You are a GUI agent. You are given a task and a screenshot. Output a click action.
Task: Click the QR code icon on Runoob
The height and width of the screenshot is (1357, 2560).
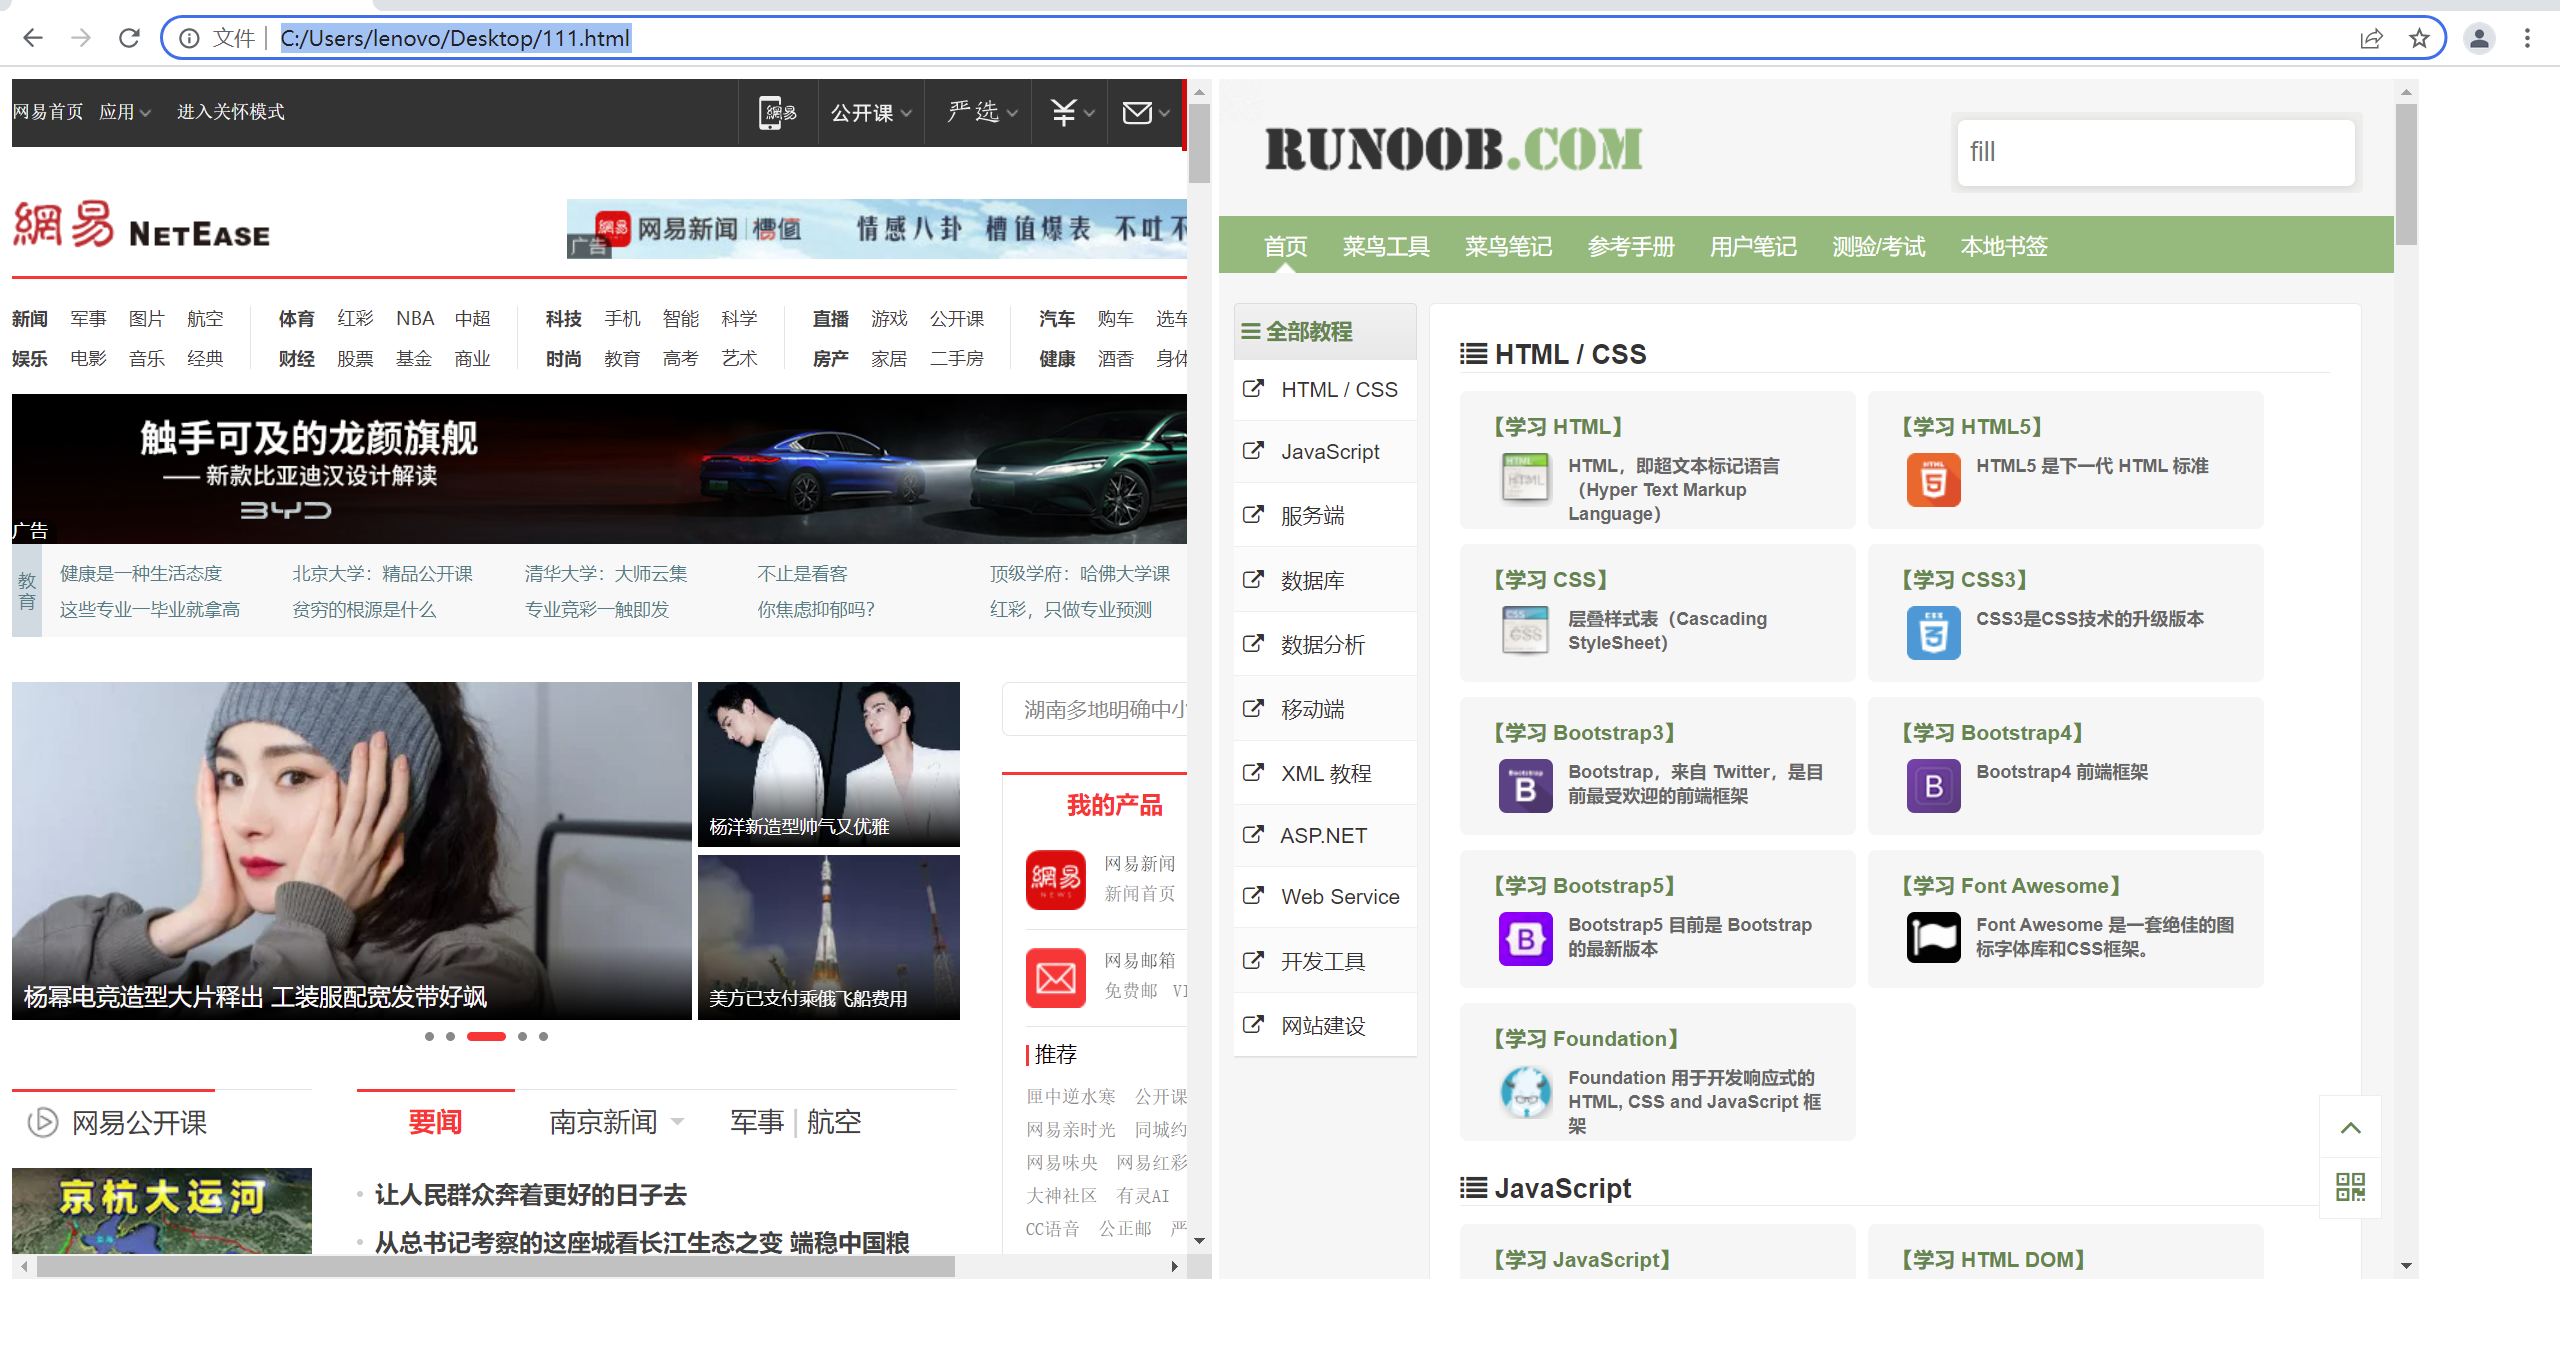point(2350,1187)
